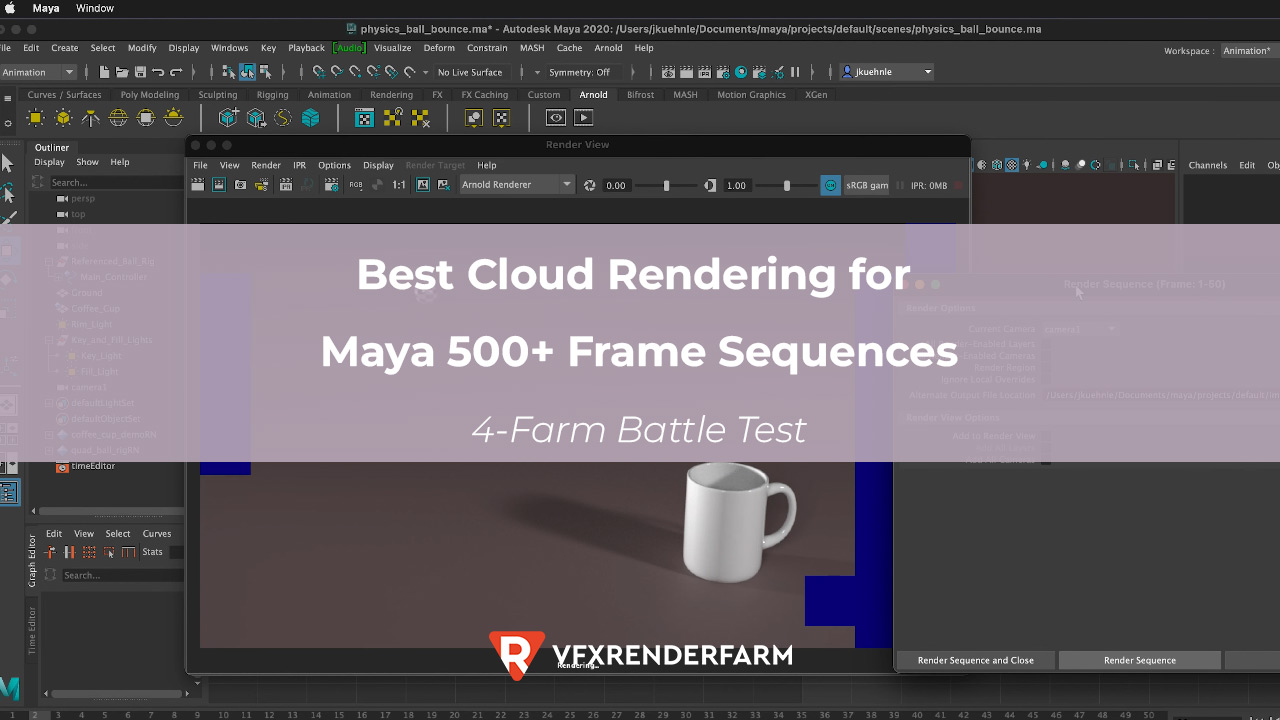The height and width of the screenshot is (720, 1280).
Task: Open Workspace Animation* dropdown
Action: (1248, 51)
